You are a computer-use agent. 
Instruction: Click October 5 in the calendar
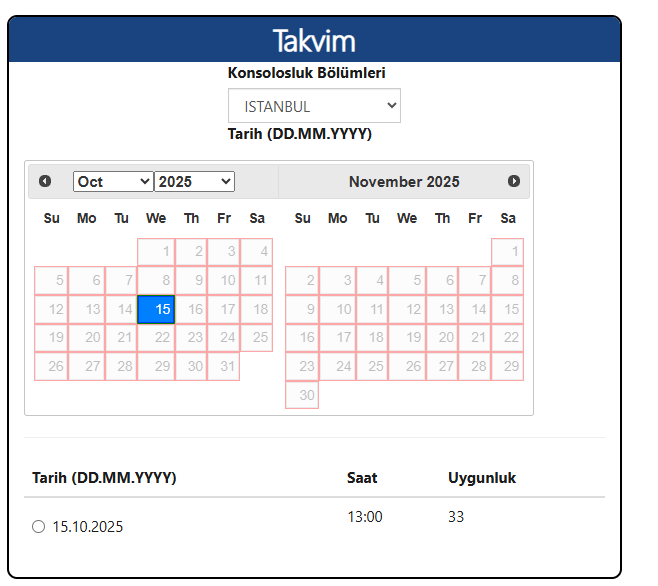(51, 280)
